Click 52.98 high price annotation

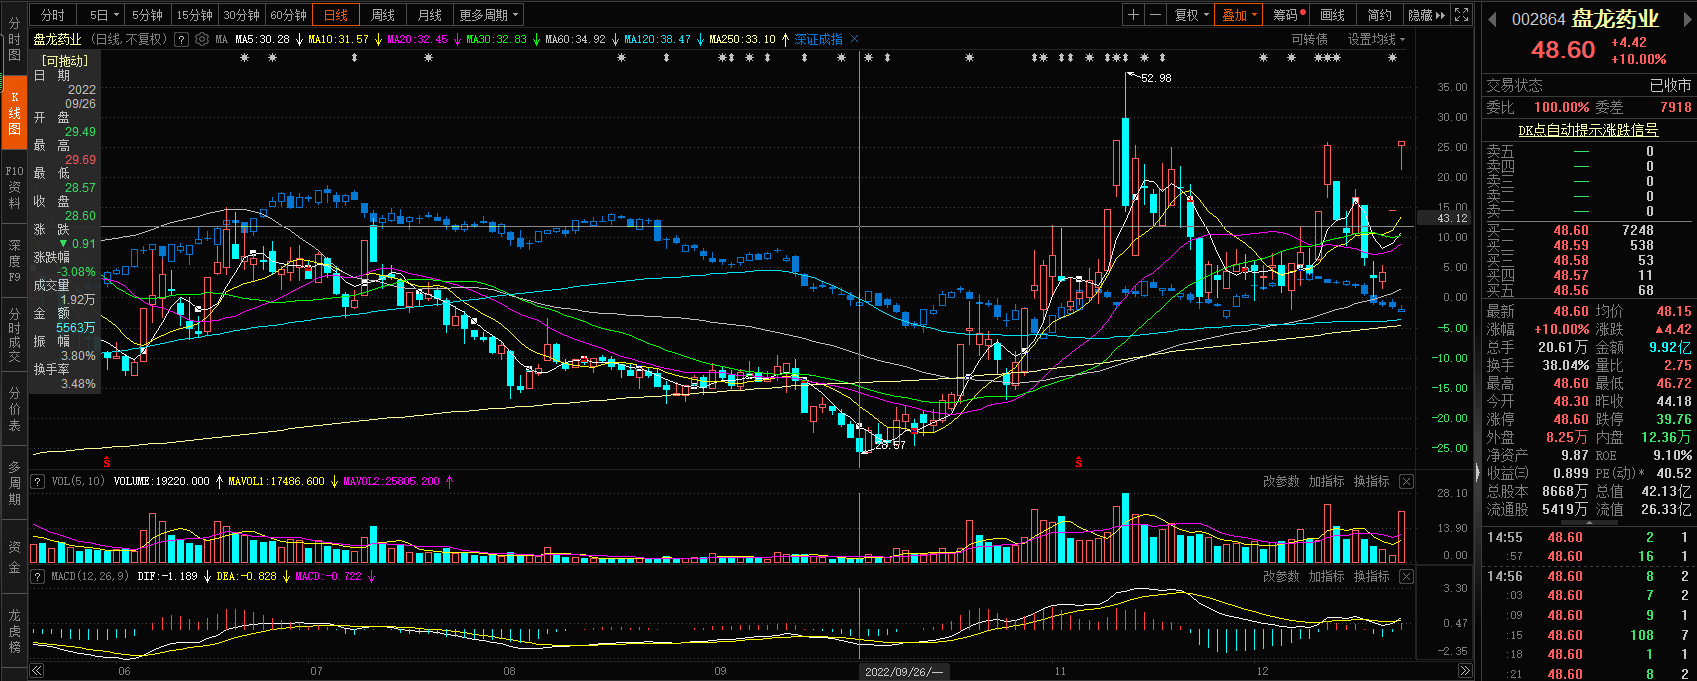[x=1156, y=78]
